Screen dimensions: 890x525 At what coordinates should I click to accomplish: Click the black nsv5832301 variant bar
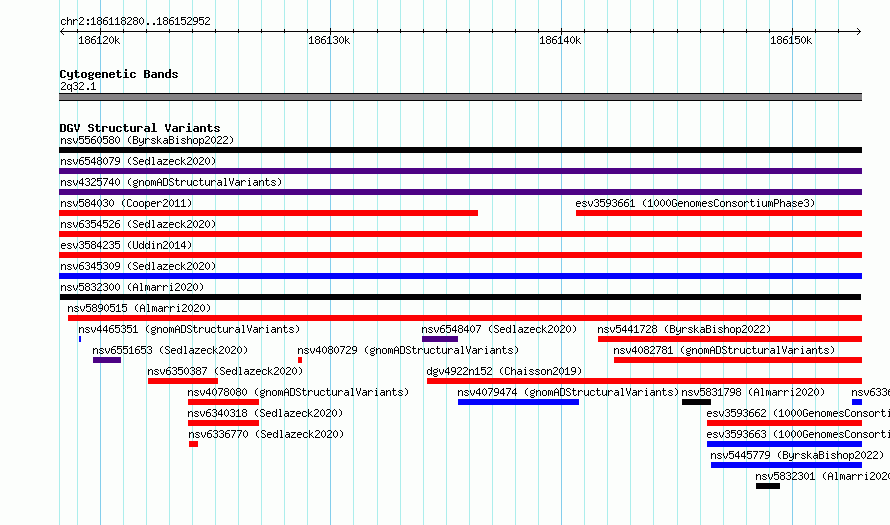[x=768, y=486]
